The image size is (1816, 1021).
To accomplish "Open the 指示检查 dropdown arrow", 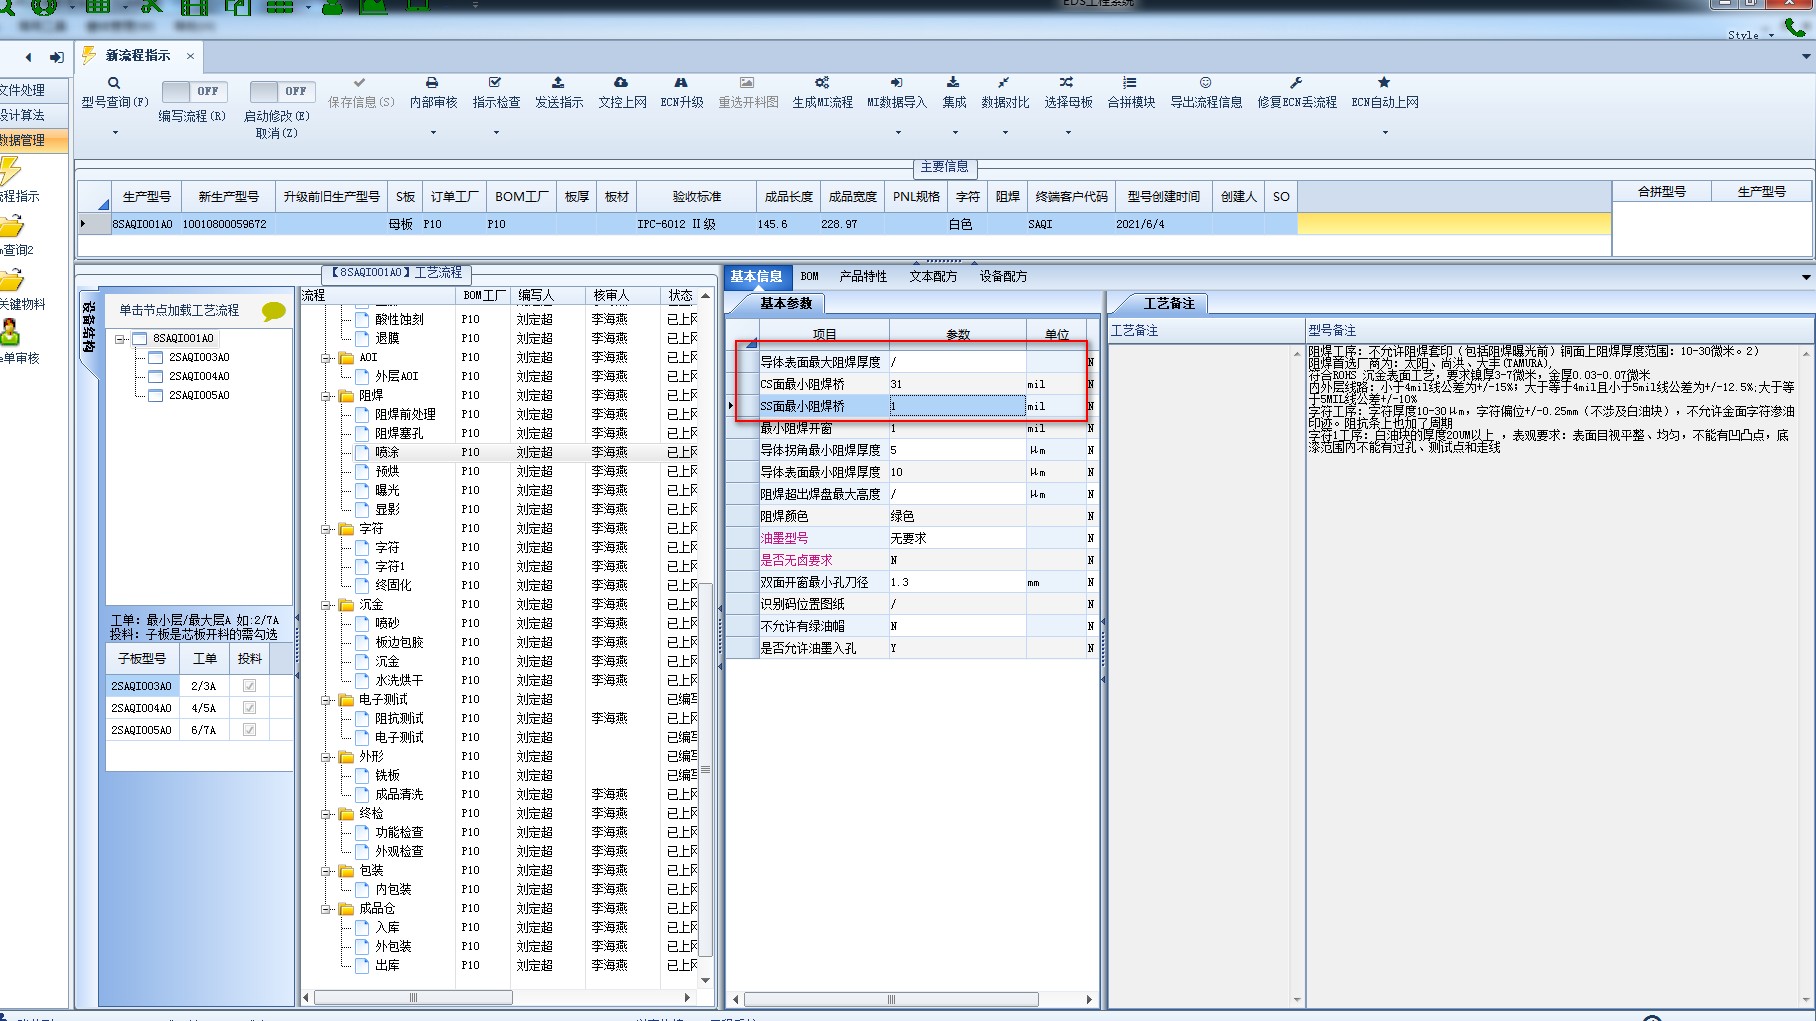I will (x=496, y=133).
